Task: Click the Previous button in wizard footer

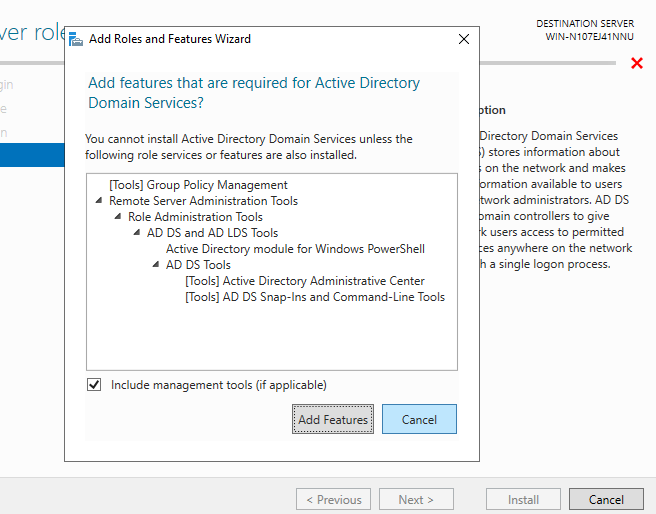Action: click(x=334, y=500)
